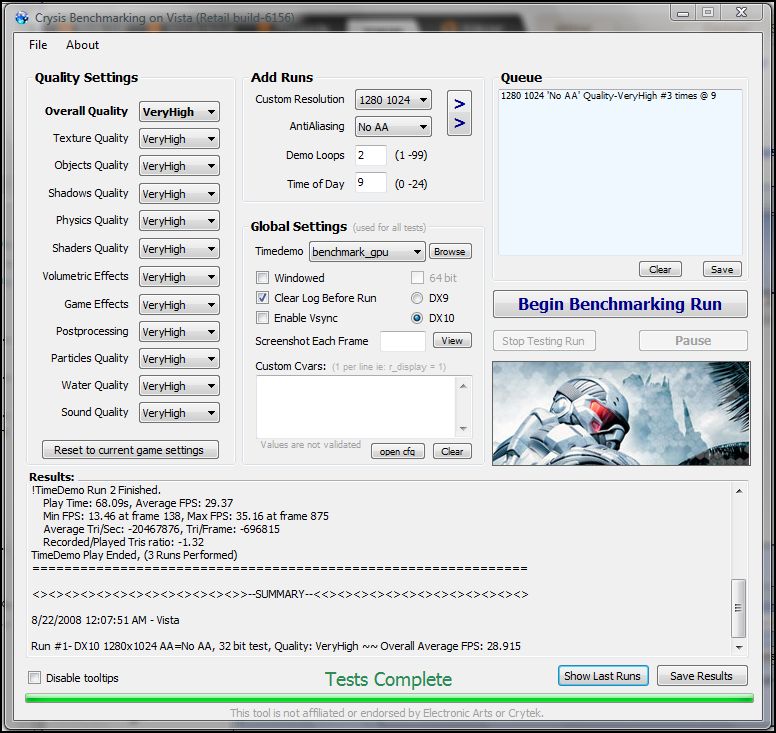The width and height of the screenshot is (776, 733).
Task: Click View next to Screenshot Each Frame
Action: [x=452, y=341]
